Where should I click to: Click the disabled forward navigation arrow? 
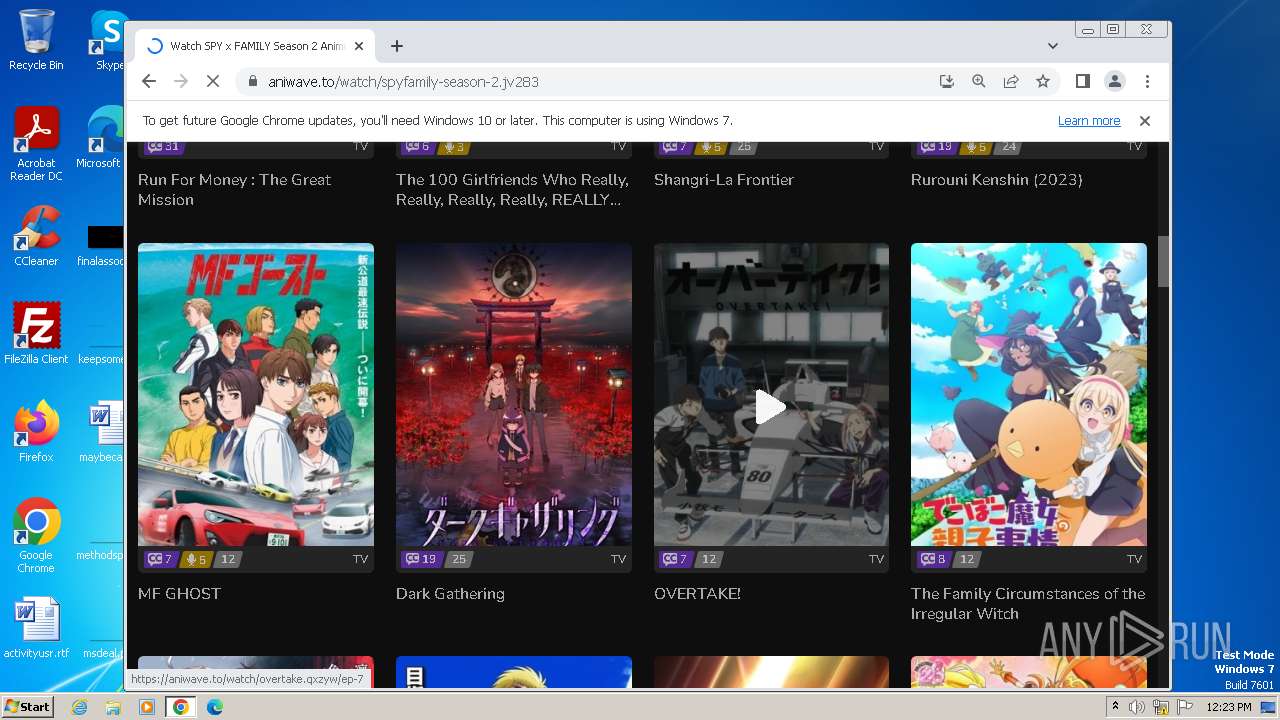point(181,82)
